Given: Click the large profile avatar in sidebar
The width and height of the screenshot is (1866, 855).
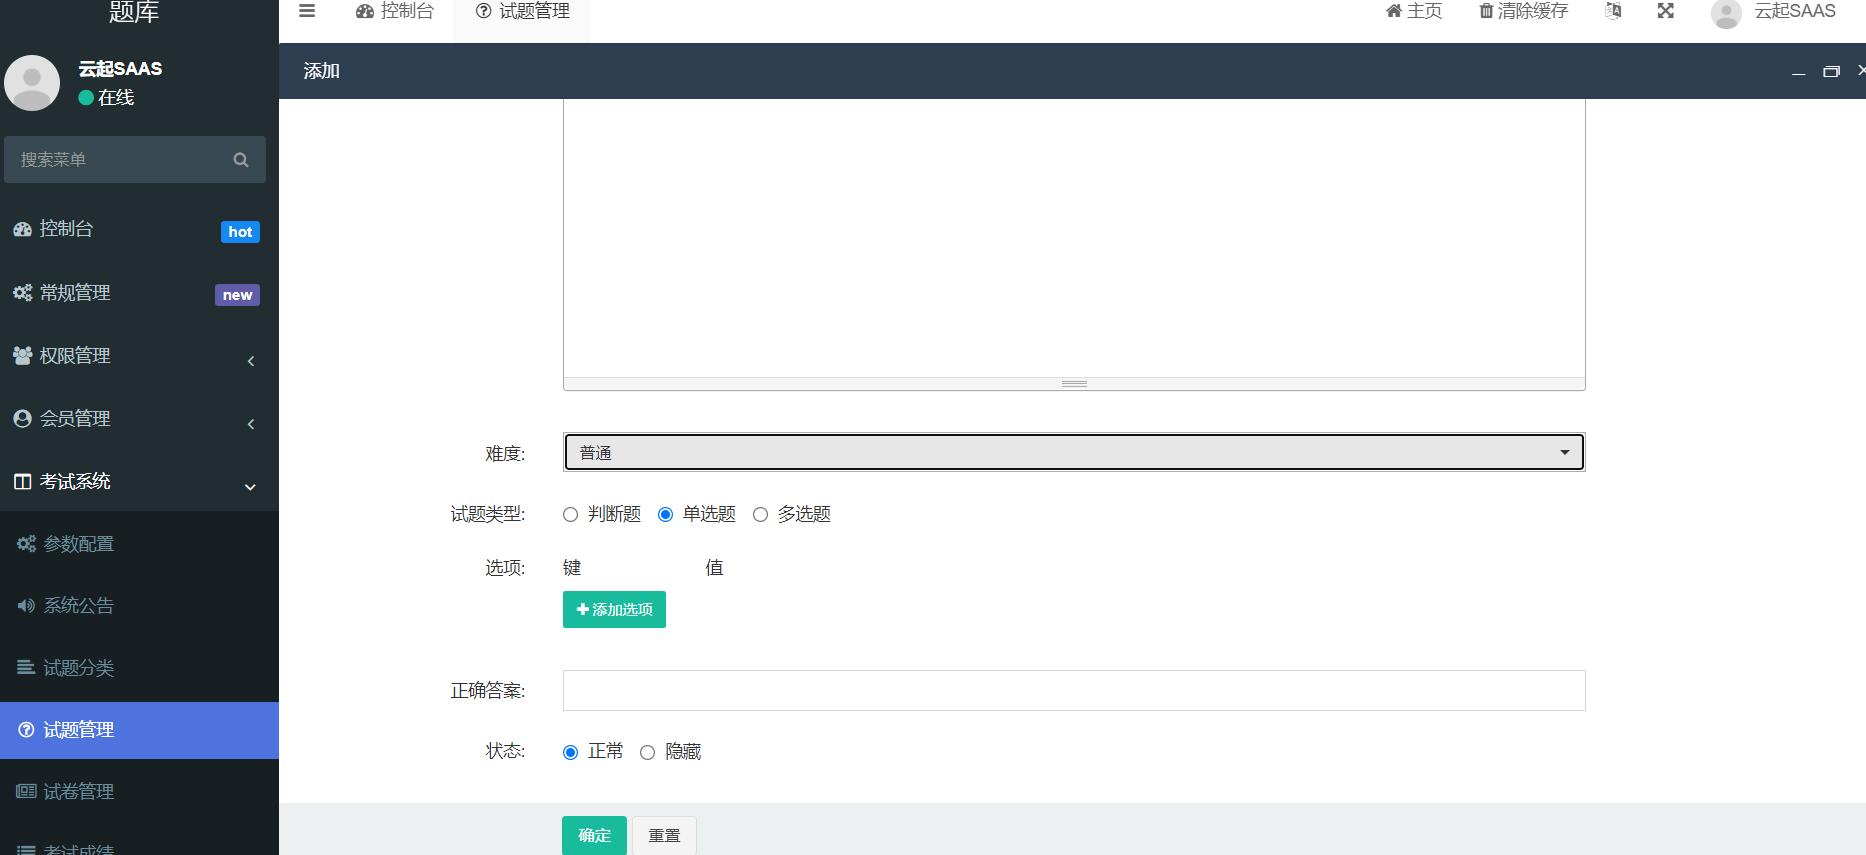Looking at the screenshot, I should [32, 83].
